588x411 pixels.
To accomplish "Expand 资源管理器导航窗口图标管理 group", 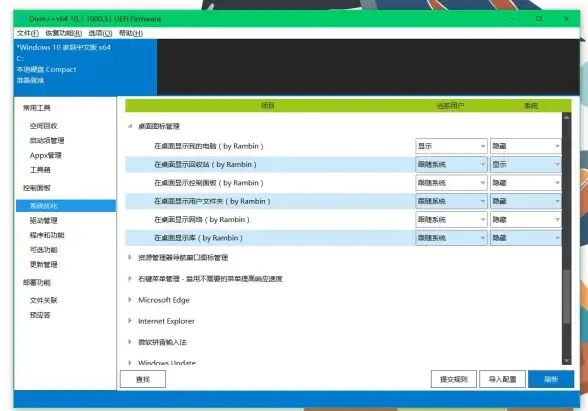I will point(130,257).
